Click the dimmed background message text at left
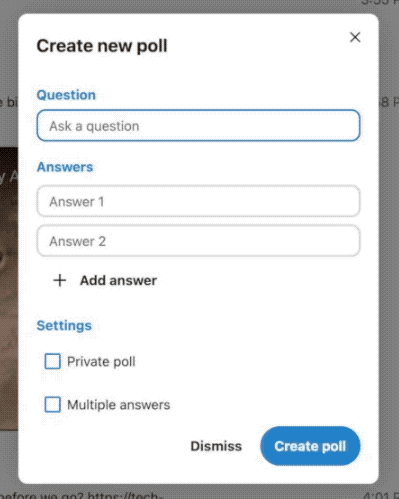 9,102
